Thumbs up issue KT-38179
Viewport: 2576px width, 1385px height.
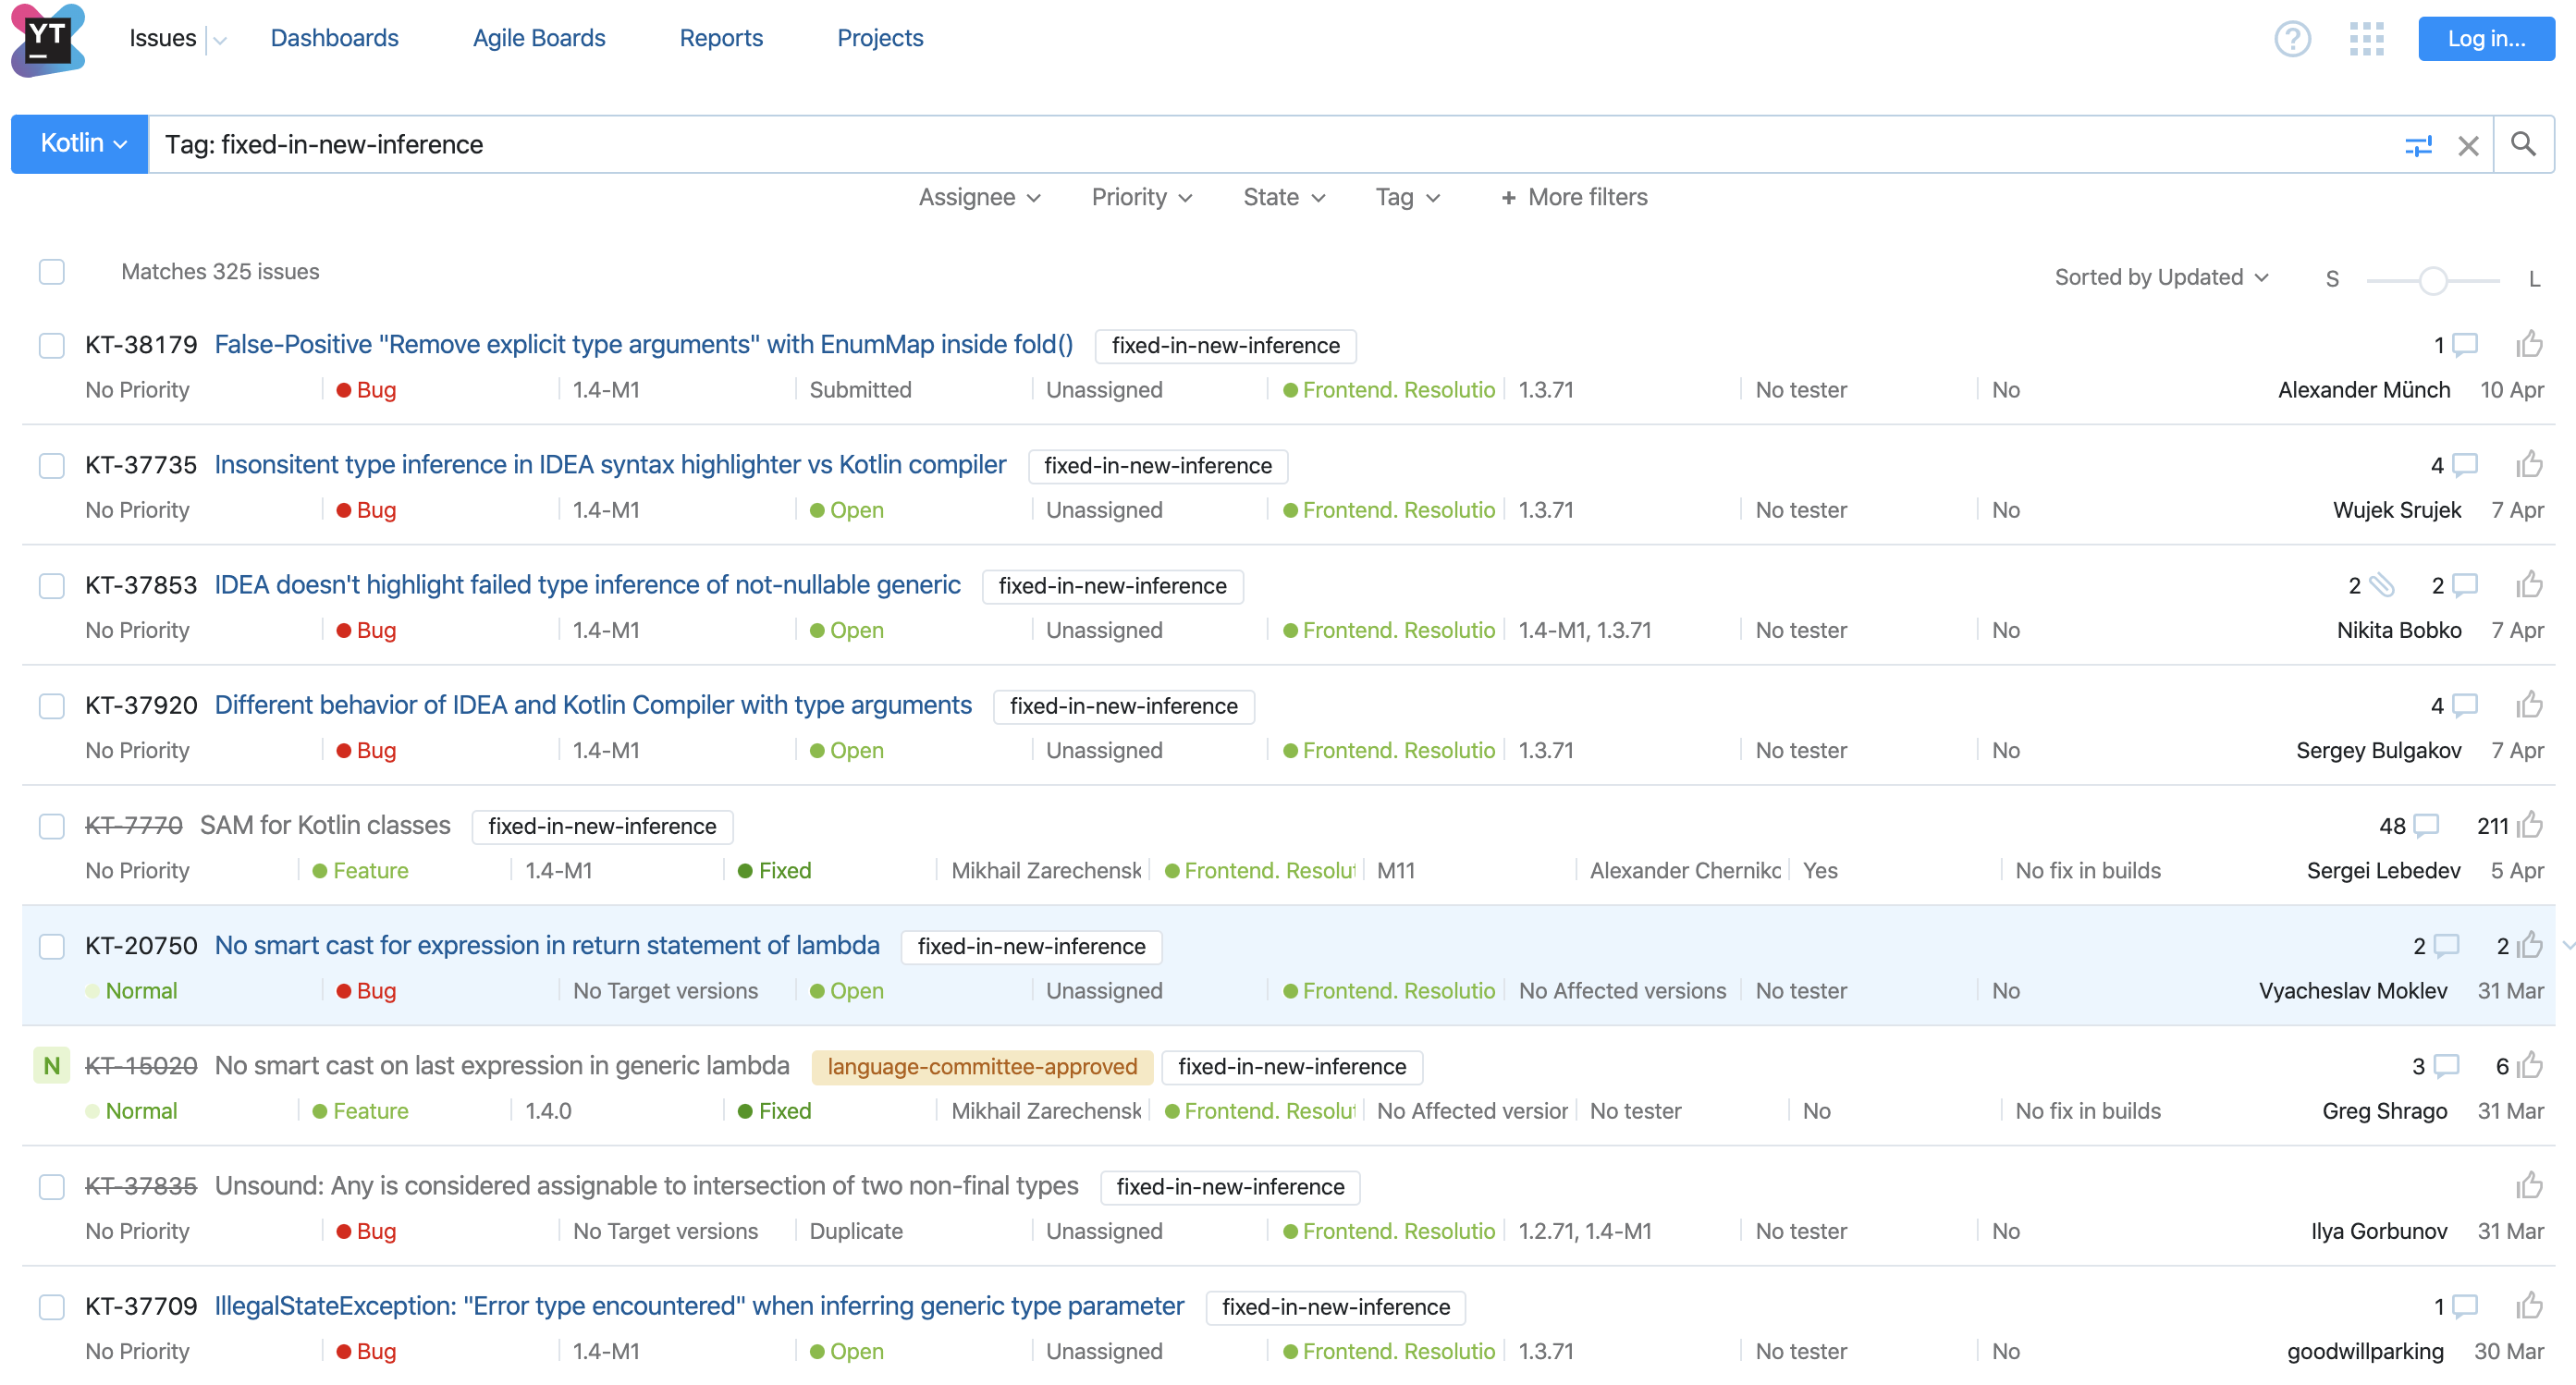click(2529, 345)
